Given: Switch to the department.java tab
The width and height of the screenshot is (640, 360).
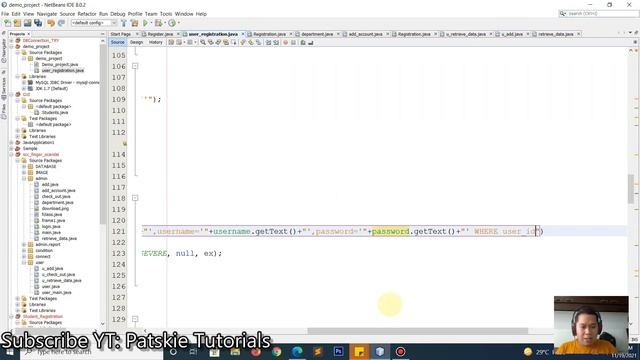Looking at the screenshot, I should click(317, 34).
